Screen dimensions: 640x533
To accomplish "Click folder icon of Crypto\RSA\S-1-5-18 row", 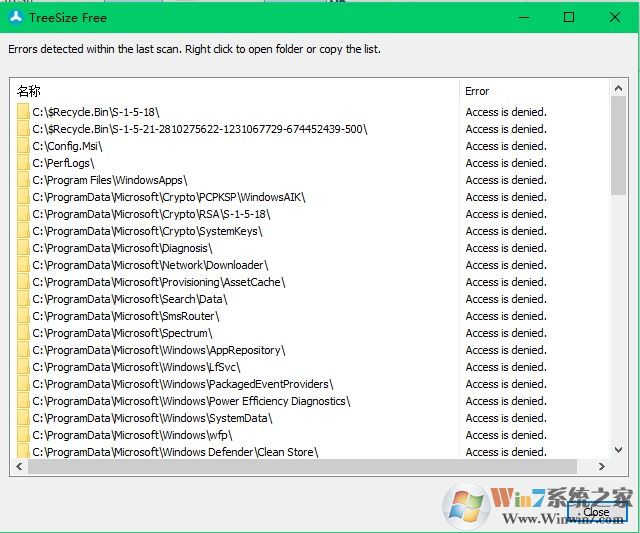I will [x=23, y=214].
